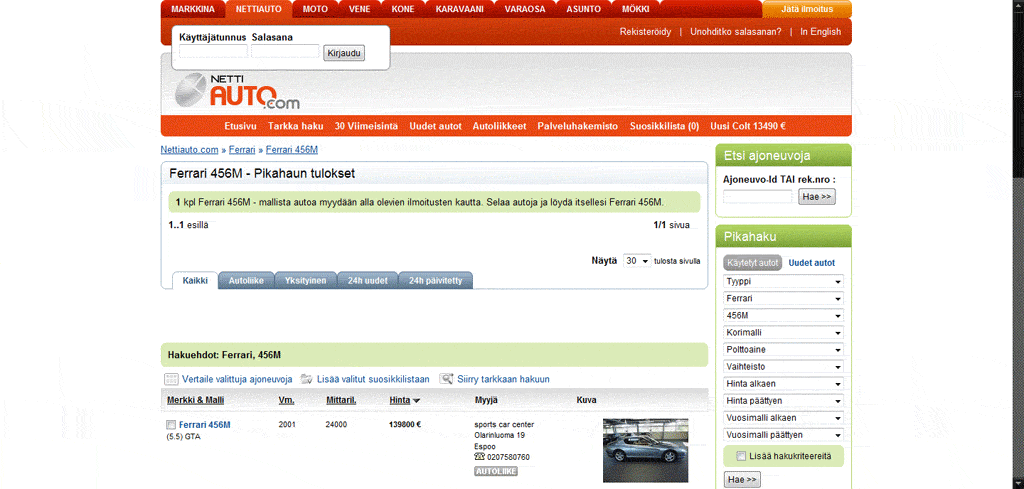Open Autoliikkeet in navigation bar
This screenshot has height=489, width=1024.
pos(500,126)
